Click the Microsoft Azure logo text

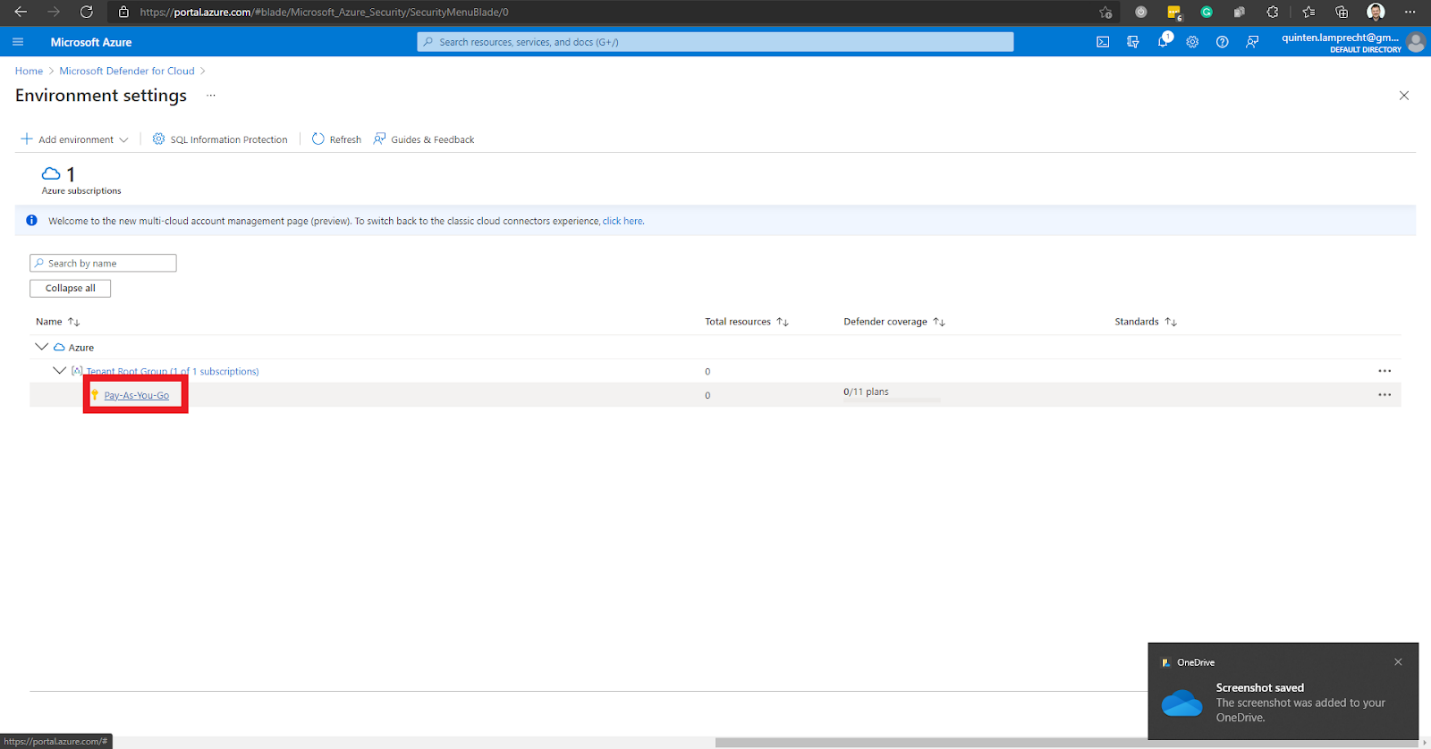(91, 42)
